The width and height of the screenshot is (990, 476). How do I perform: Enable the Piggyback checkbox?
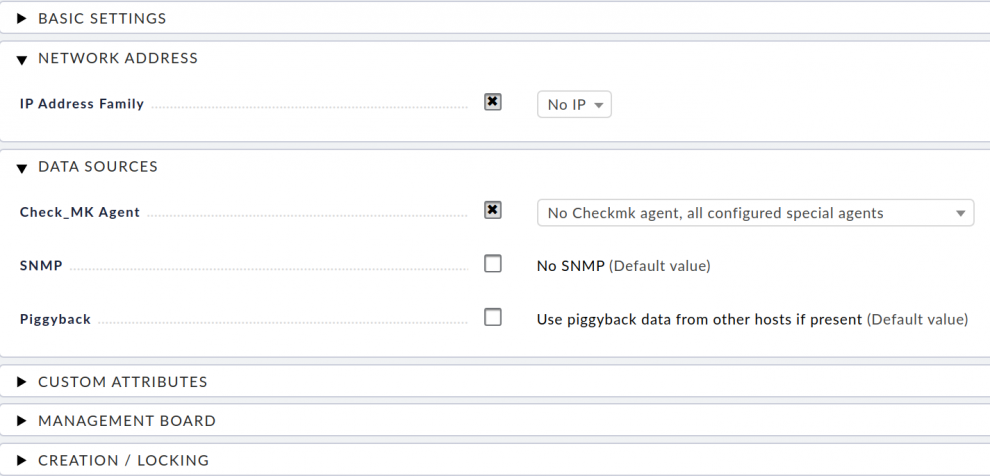pos(492,317)
